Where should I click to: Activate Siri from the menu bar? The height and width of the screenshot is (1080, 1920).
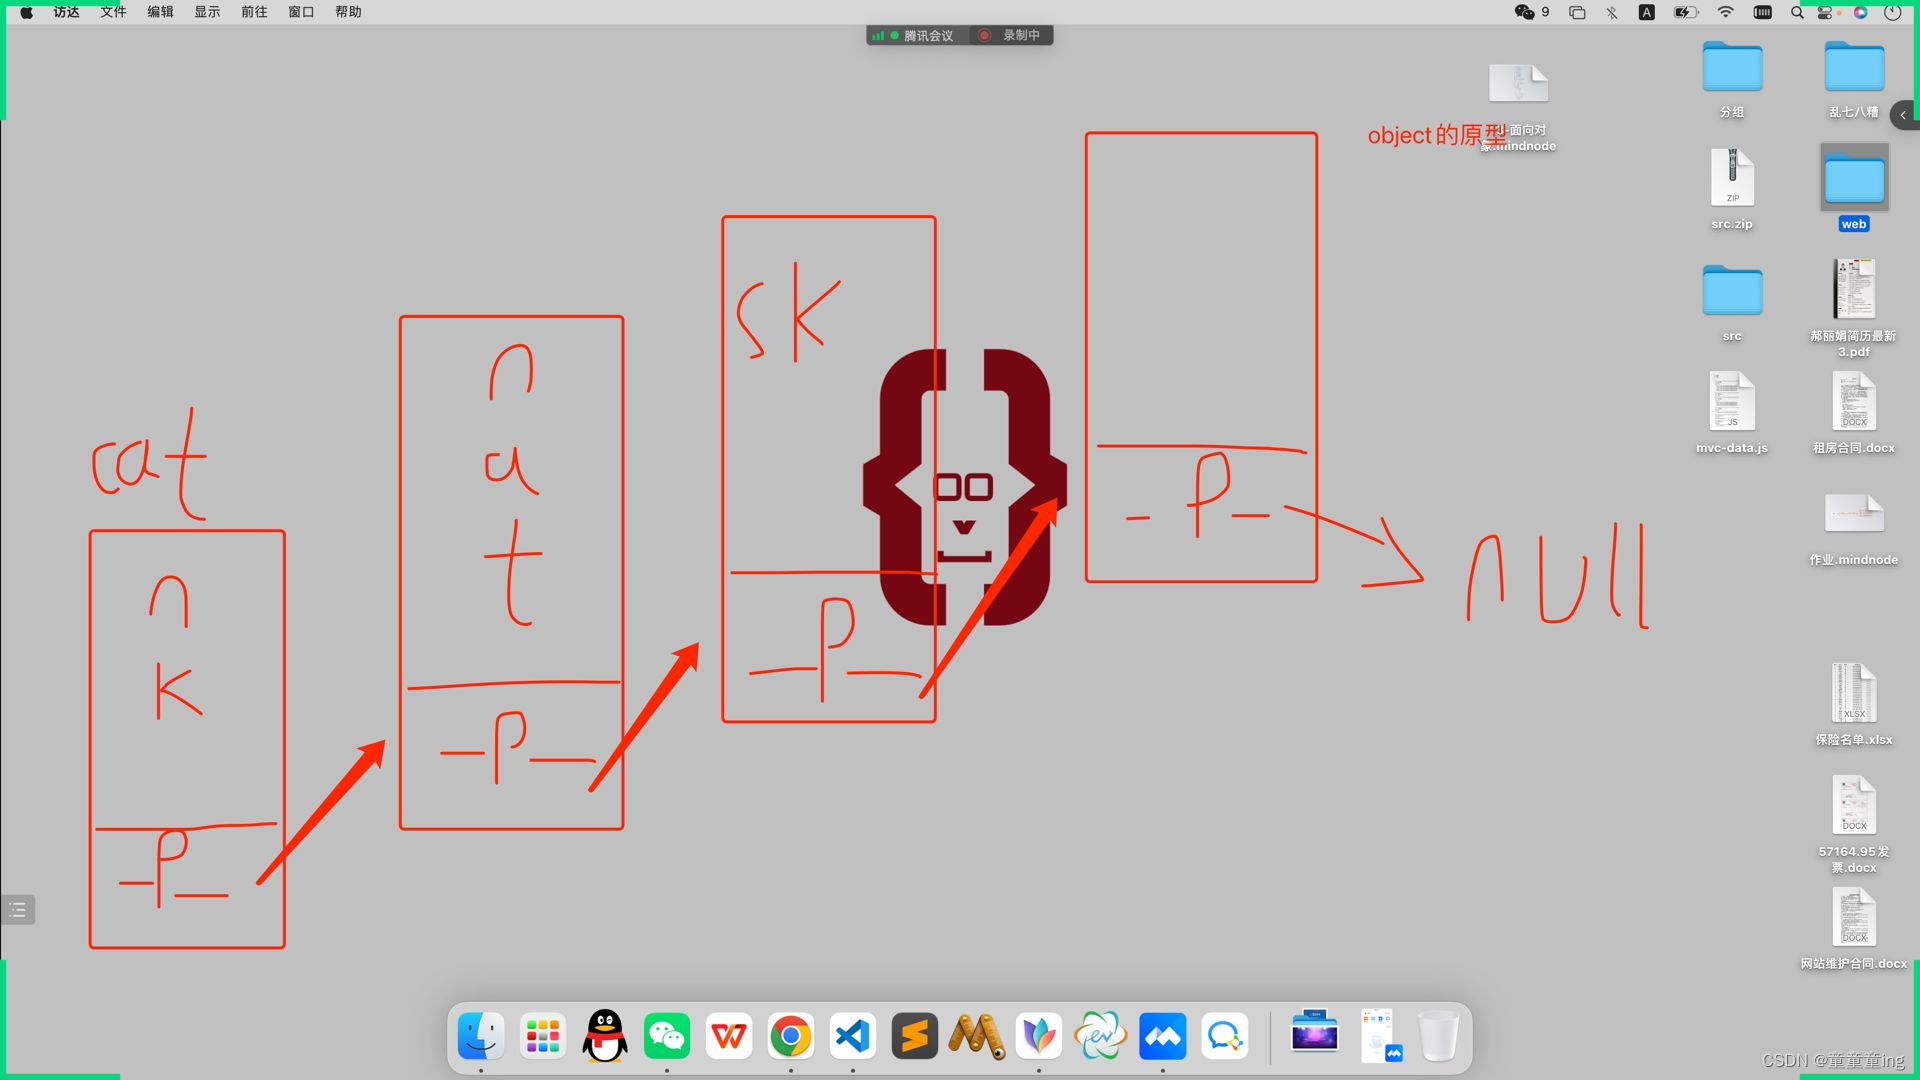[x=1860, y=12]
